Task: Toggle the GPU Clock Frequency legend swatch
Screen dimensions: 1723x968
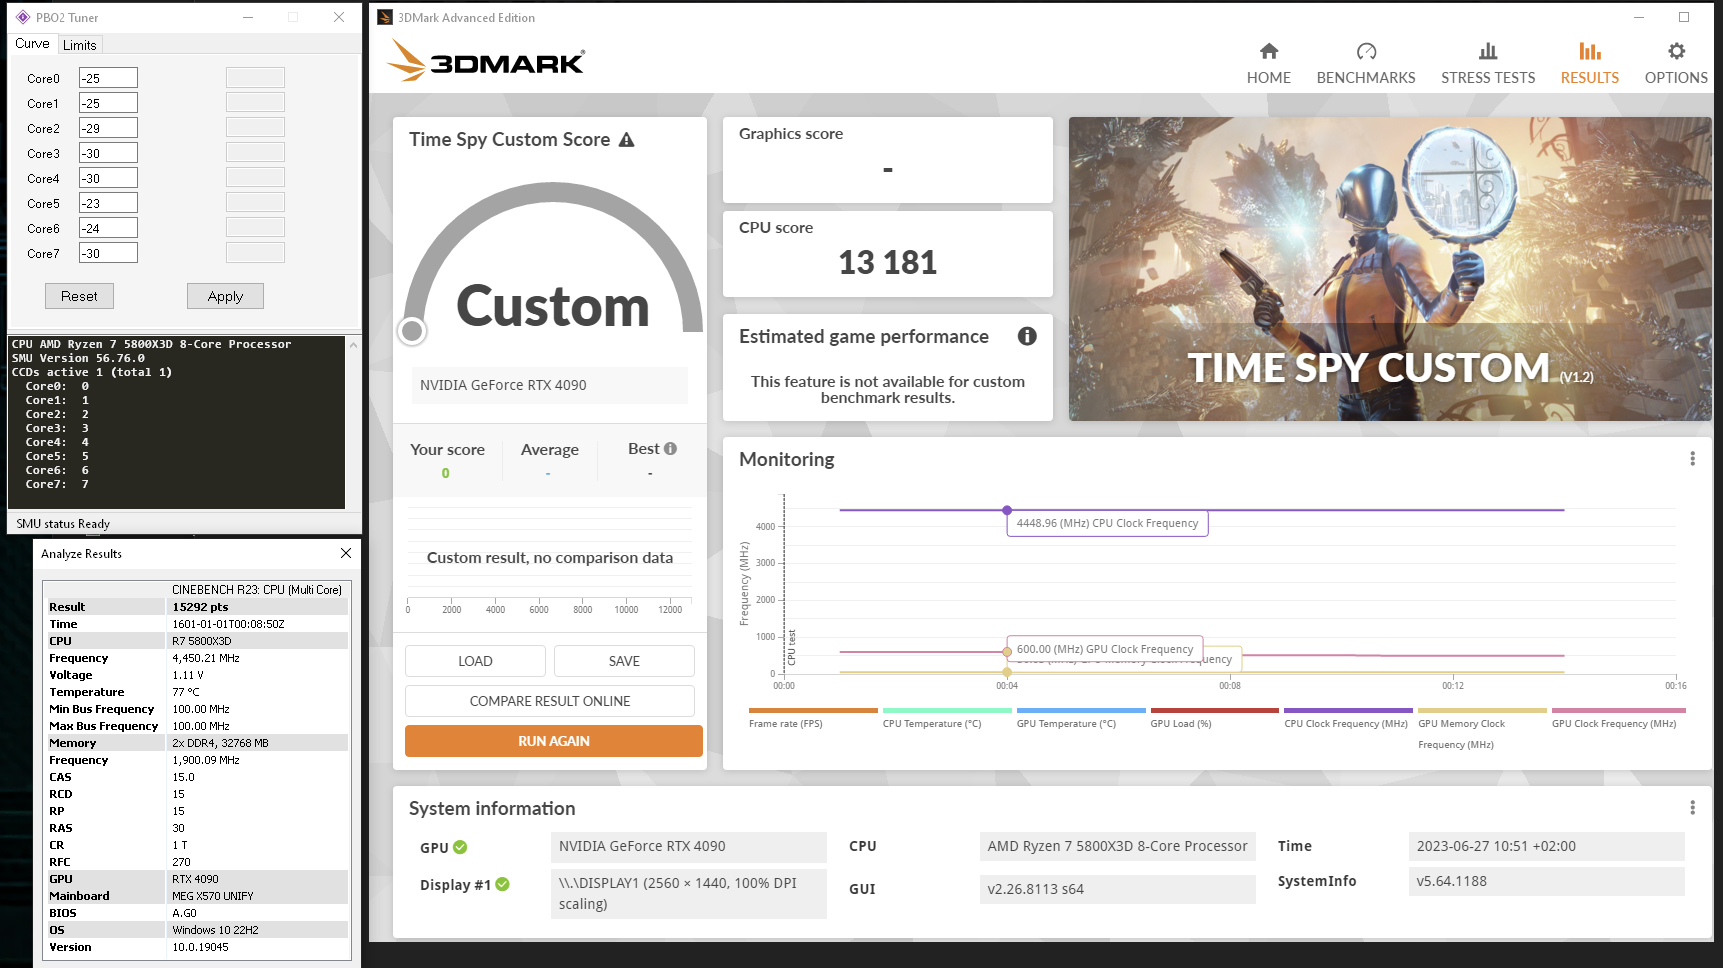Action: [1619, 711]
